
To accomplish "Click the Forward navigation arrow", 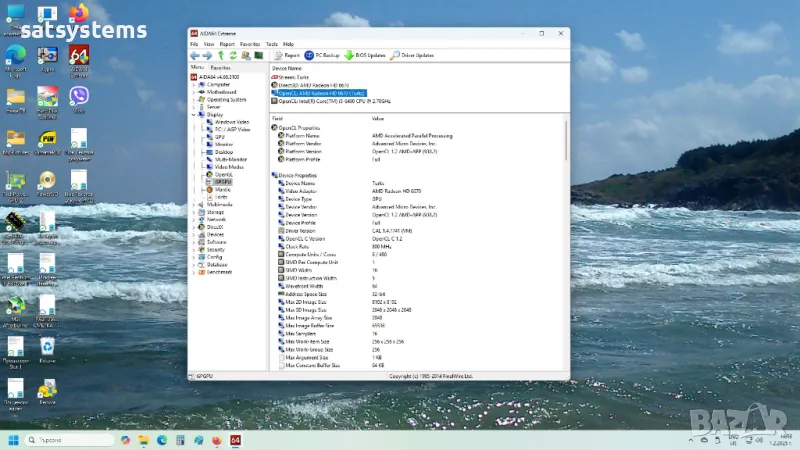I will [206, 55].
